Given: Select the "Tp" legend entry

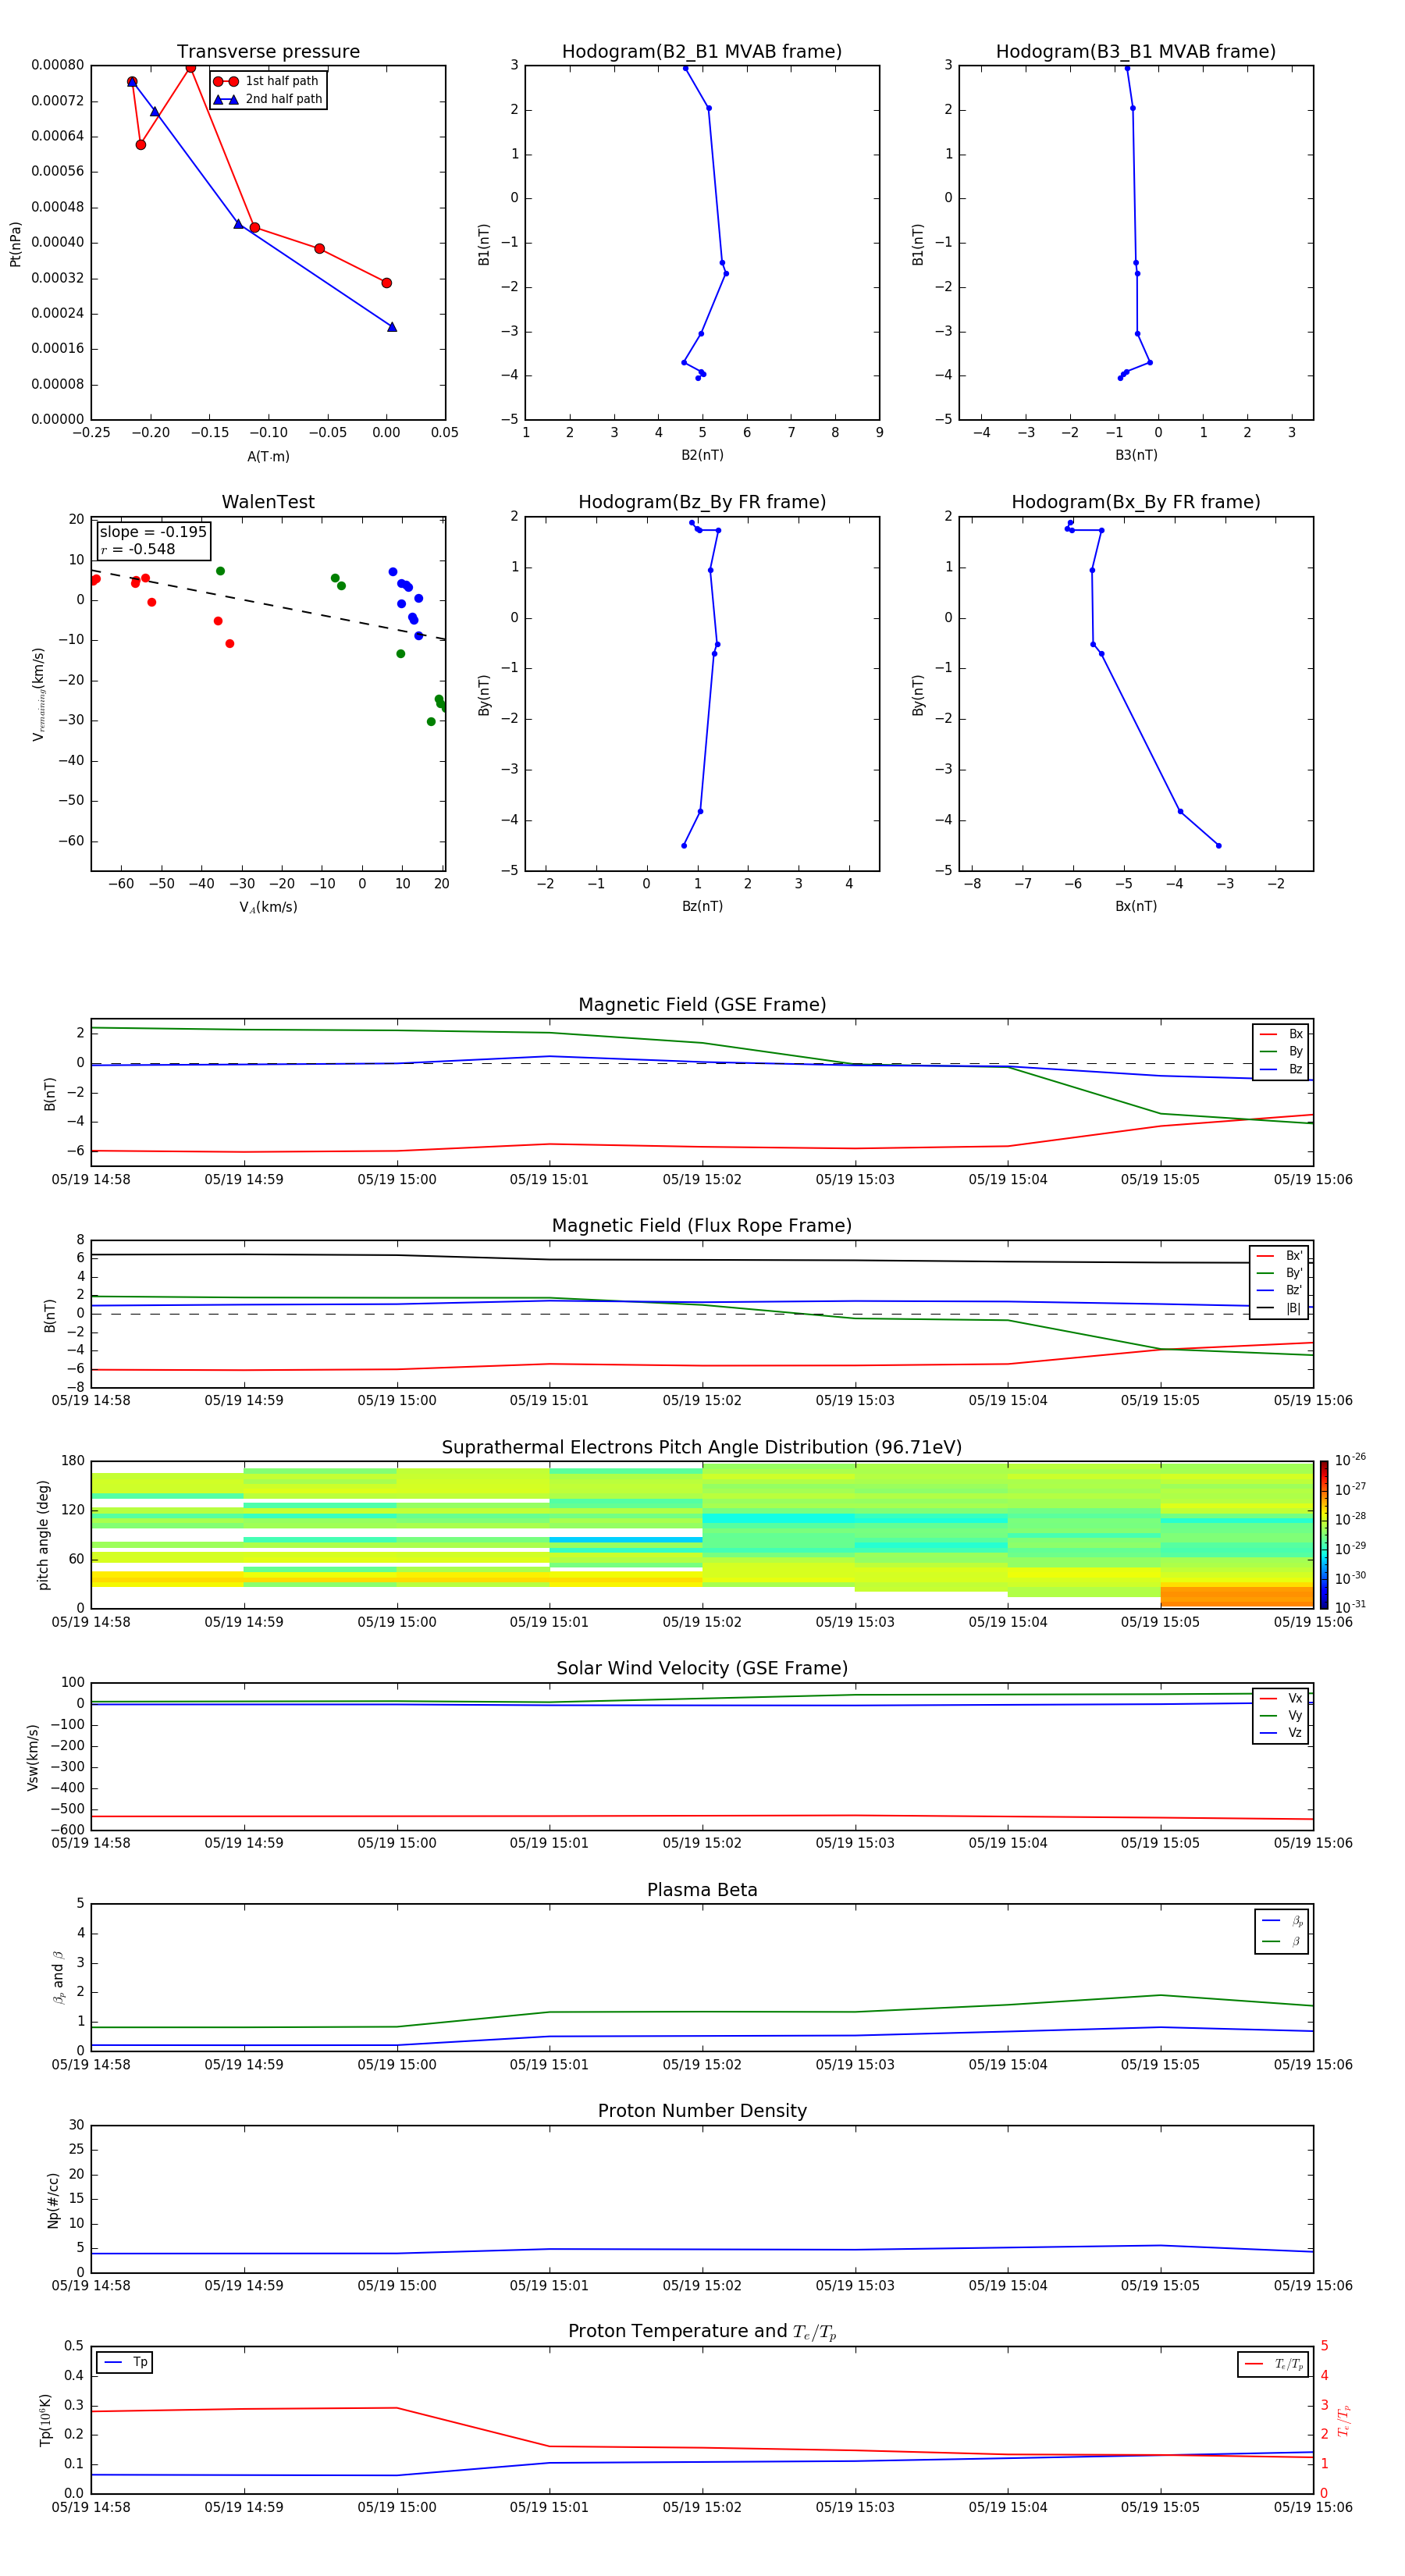Looking at the screenshot, I should point(125,2362).
